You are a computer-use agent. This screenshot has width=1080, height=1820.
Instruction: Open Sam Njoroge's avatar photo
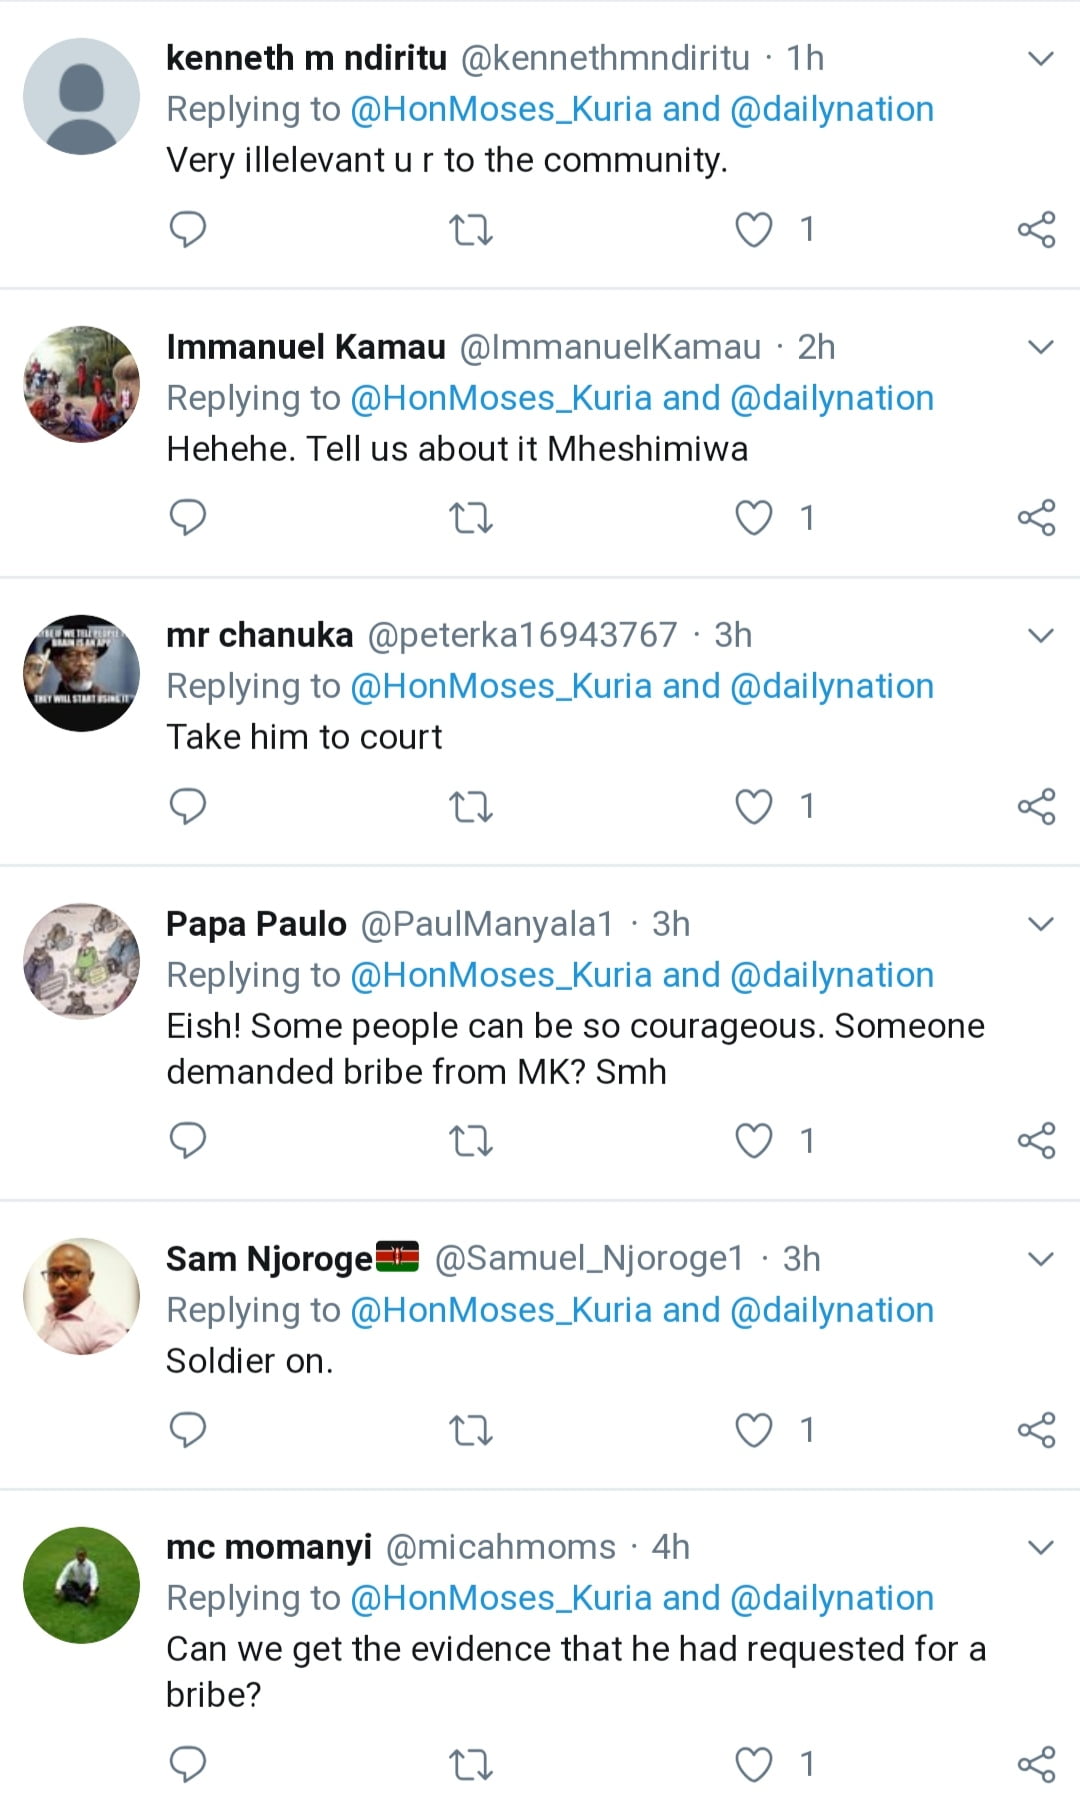(81, 1296)
